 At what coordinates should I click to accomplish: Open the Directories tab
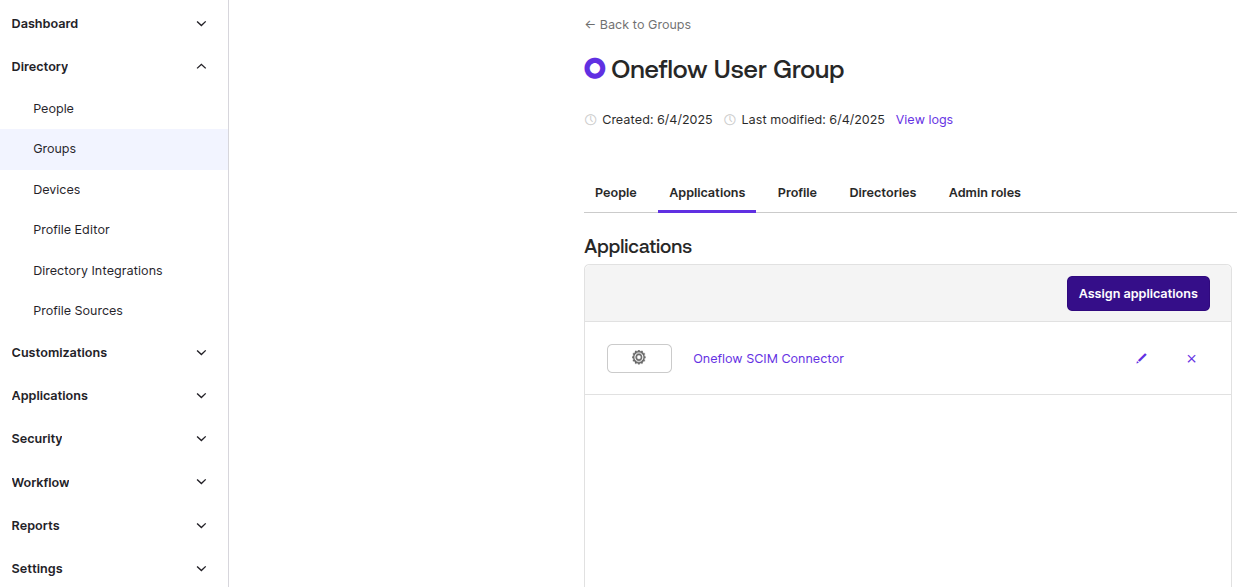(882, 193)
